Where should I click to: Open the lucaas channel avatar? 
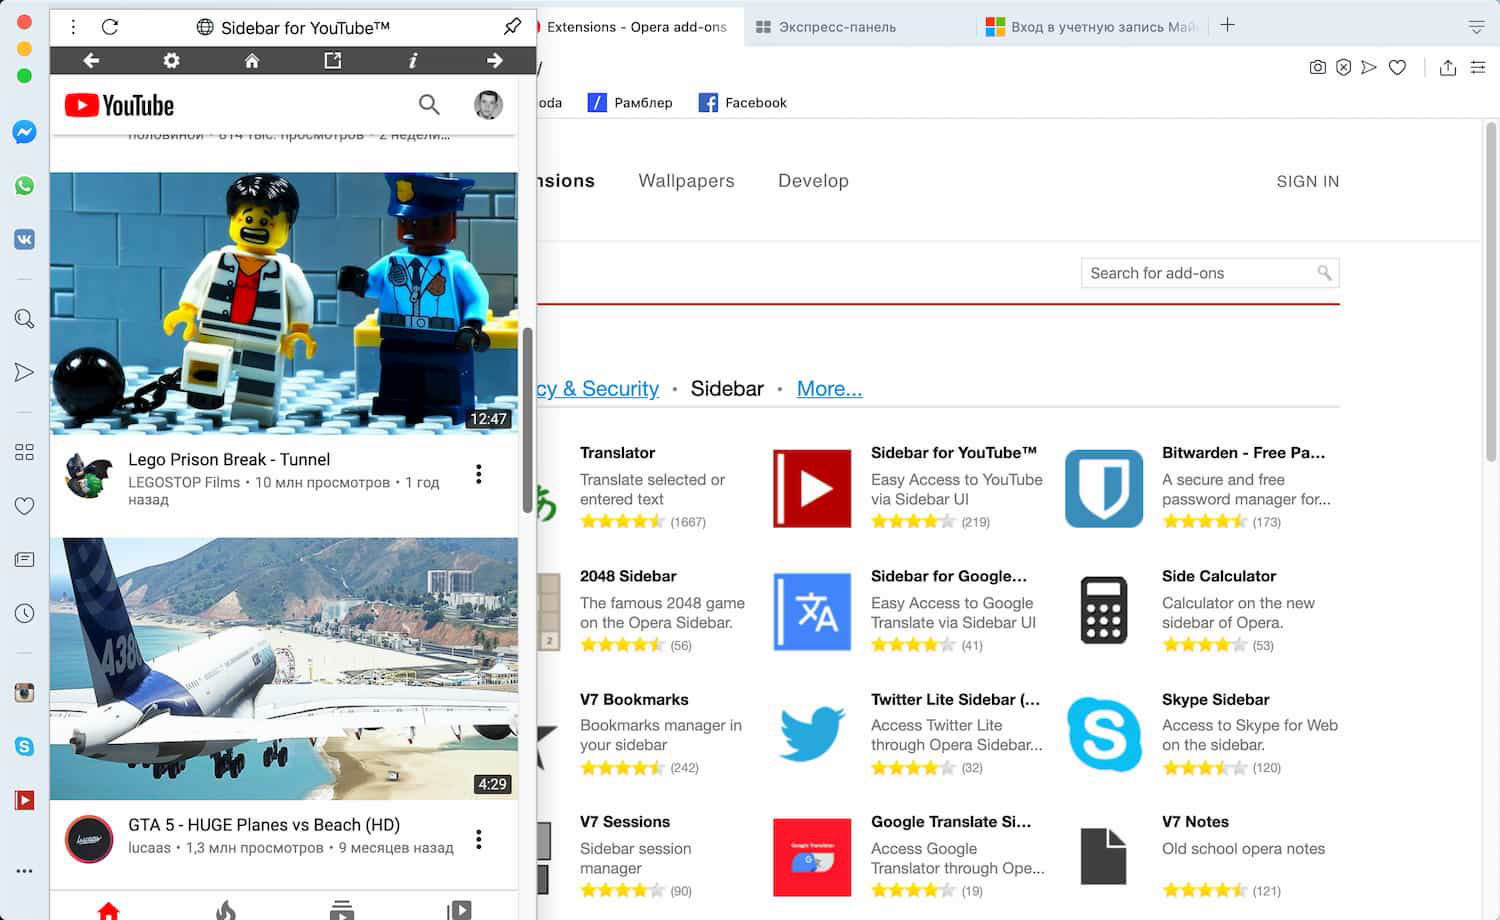point(88,840)
